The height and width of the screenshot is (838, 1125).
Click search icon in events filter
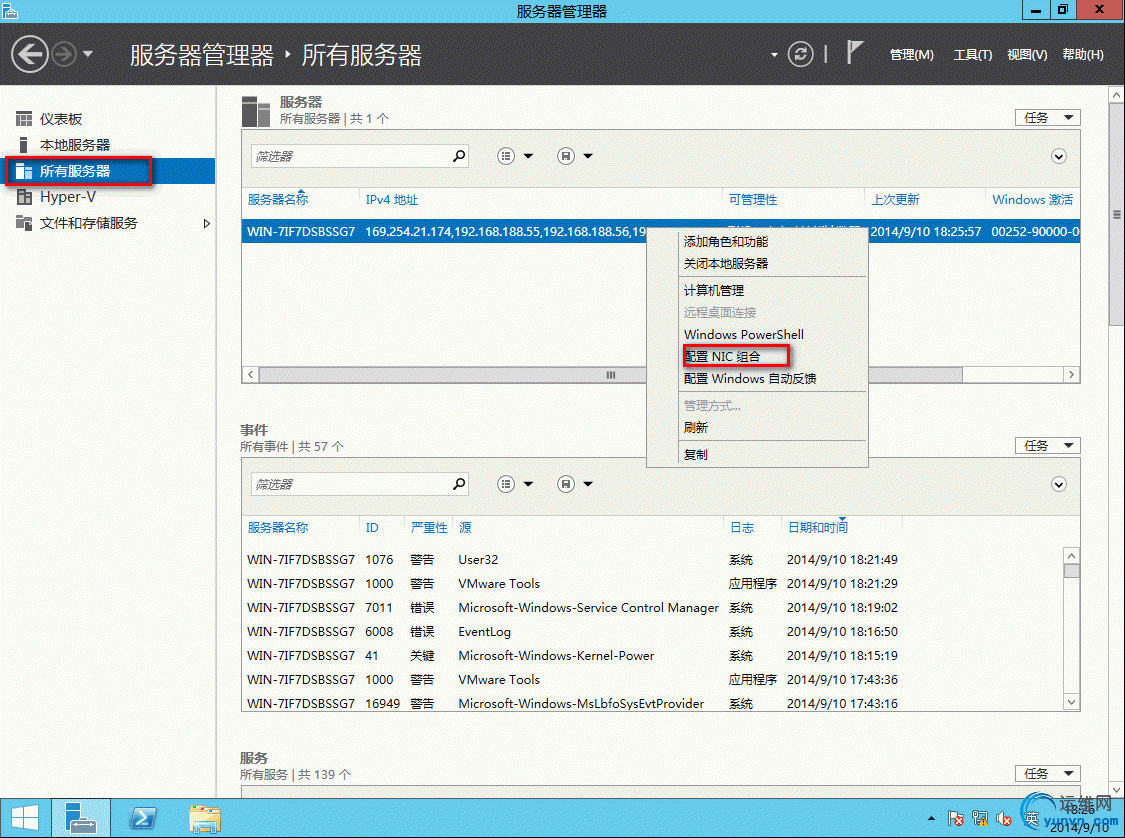(459, 484)
